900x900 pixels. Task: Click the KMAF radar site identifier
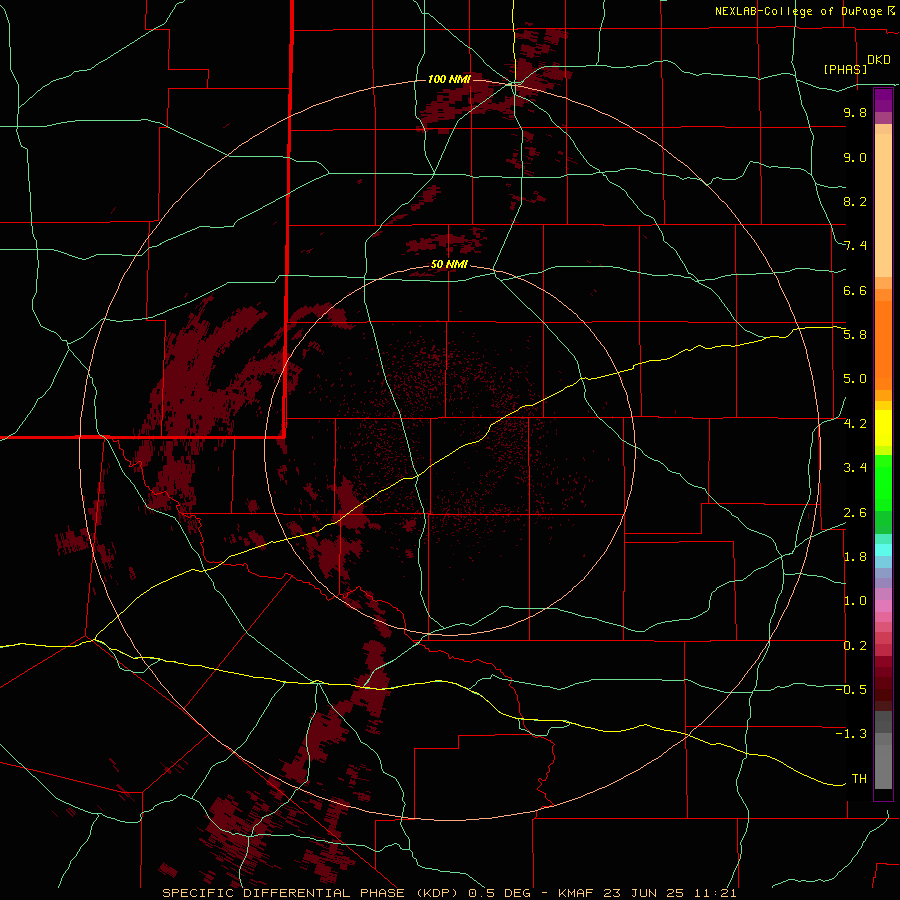(x=575, y=893)
